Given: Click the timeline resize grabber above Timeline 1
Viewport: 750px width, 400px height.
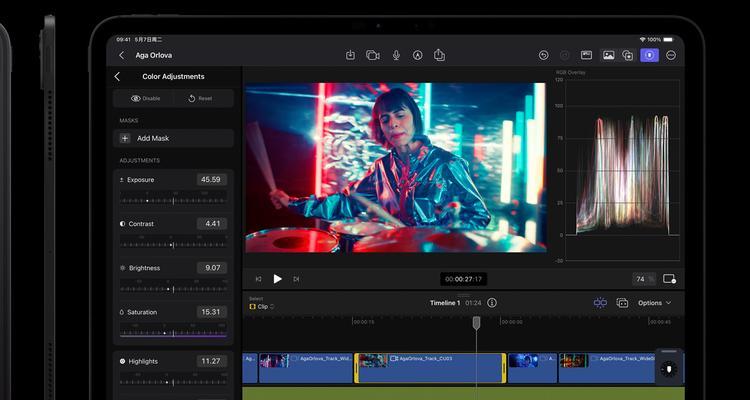Looking at the screenshot, I should coord(463,295).
